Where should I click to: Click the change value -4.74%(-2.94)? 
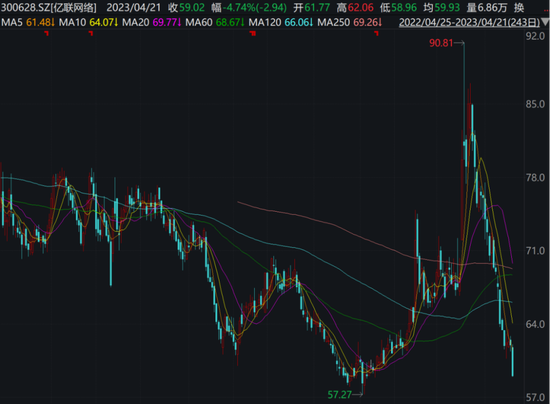click(255, 7)
